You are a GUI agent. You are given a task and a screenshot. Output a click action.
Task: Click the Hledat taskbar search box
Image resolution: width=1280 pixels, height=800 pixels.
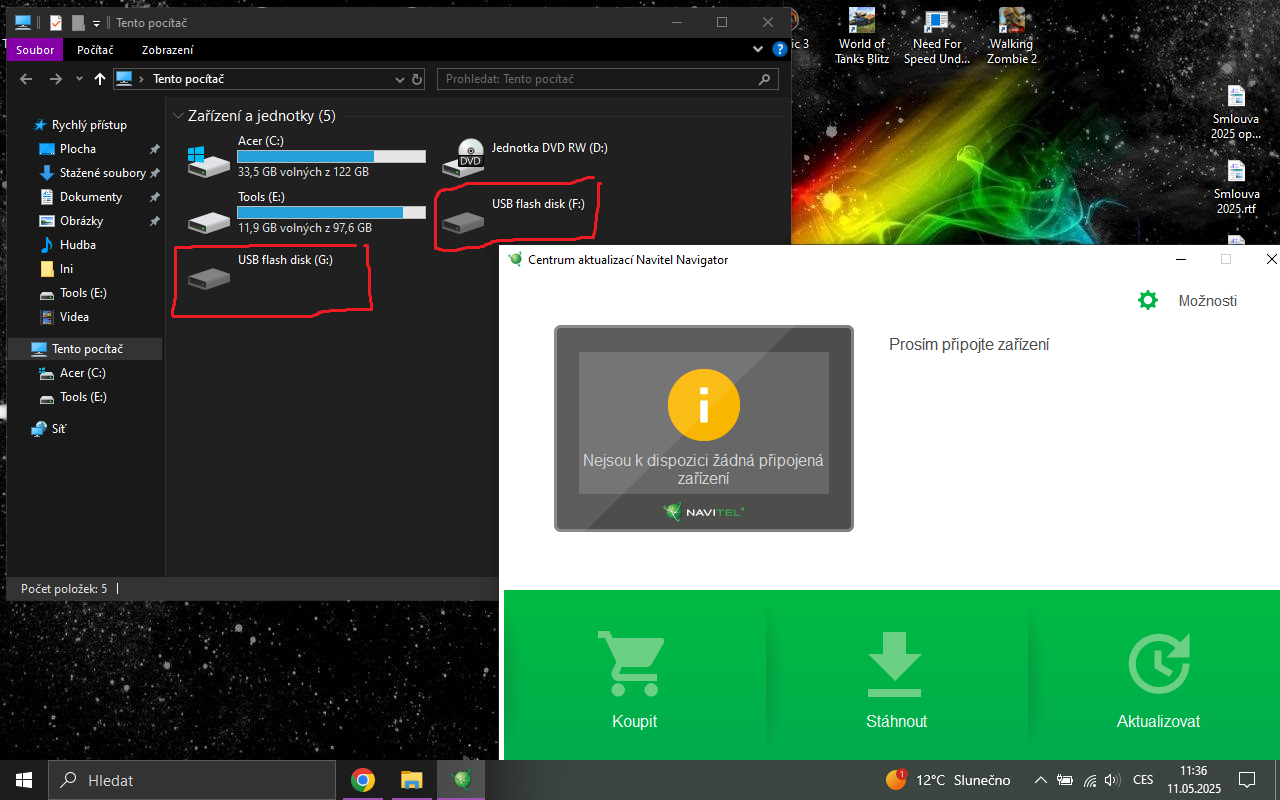click(191, 780)
